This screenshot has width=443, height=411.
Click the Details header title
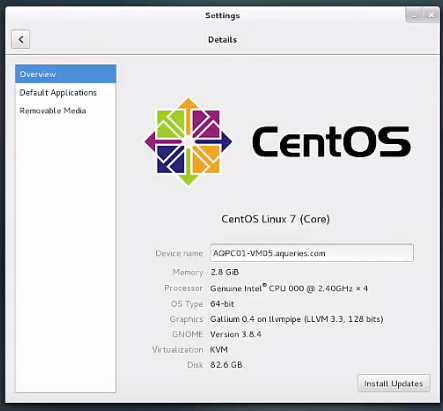click(222, 40)
